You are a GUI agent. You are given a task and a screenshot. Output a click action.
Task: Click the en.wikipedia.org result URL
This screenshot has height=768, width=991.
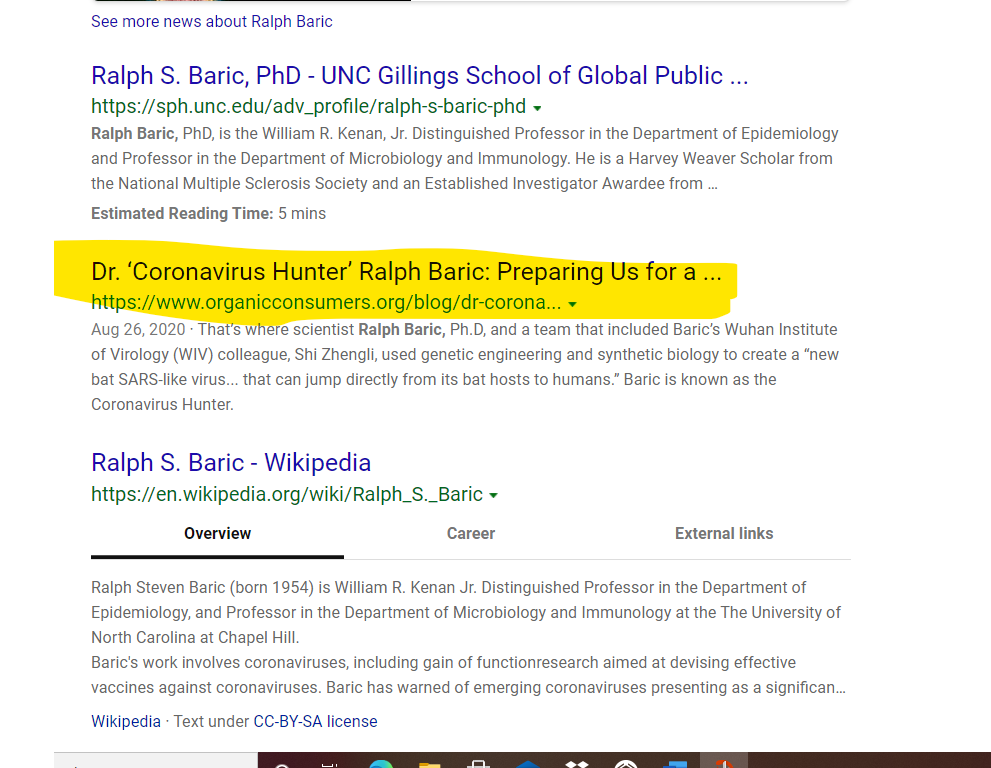[287, 494]
